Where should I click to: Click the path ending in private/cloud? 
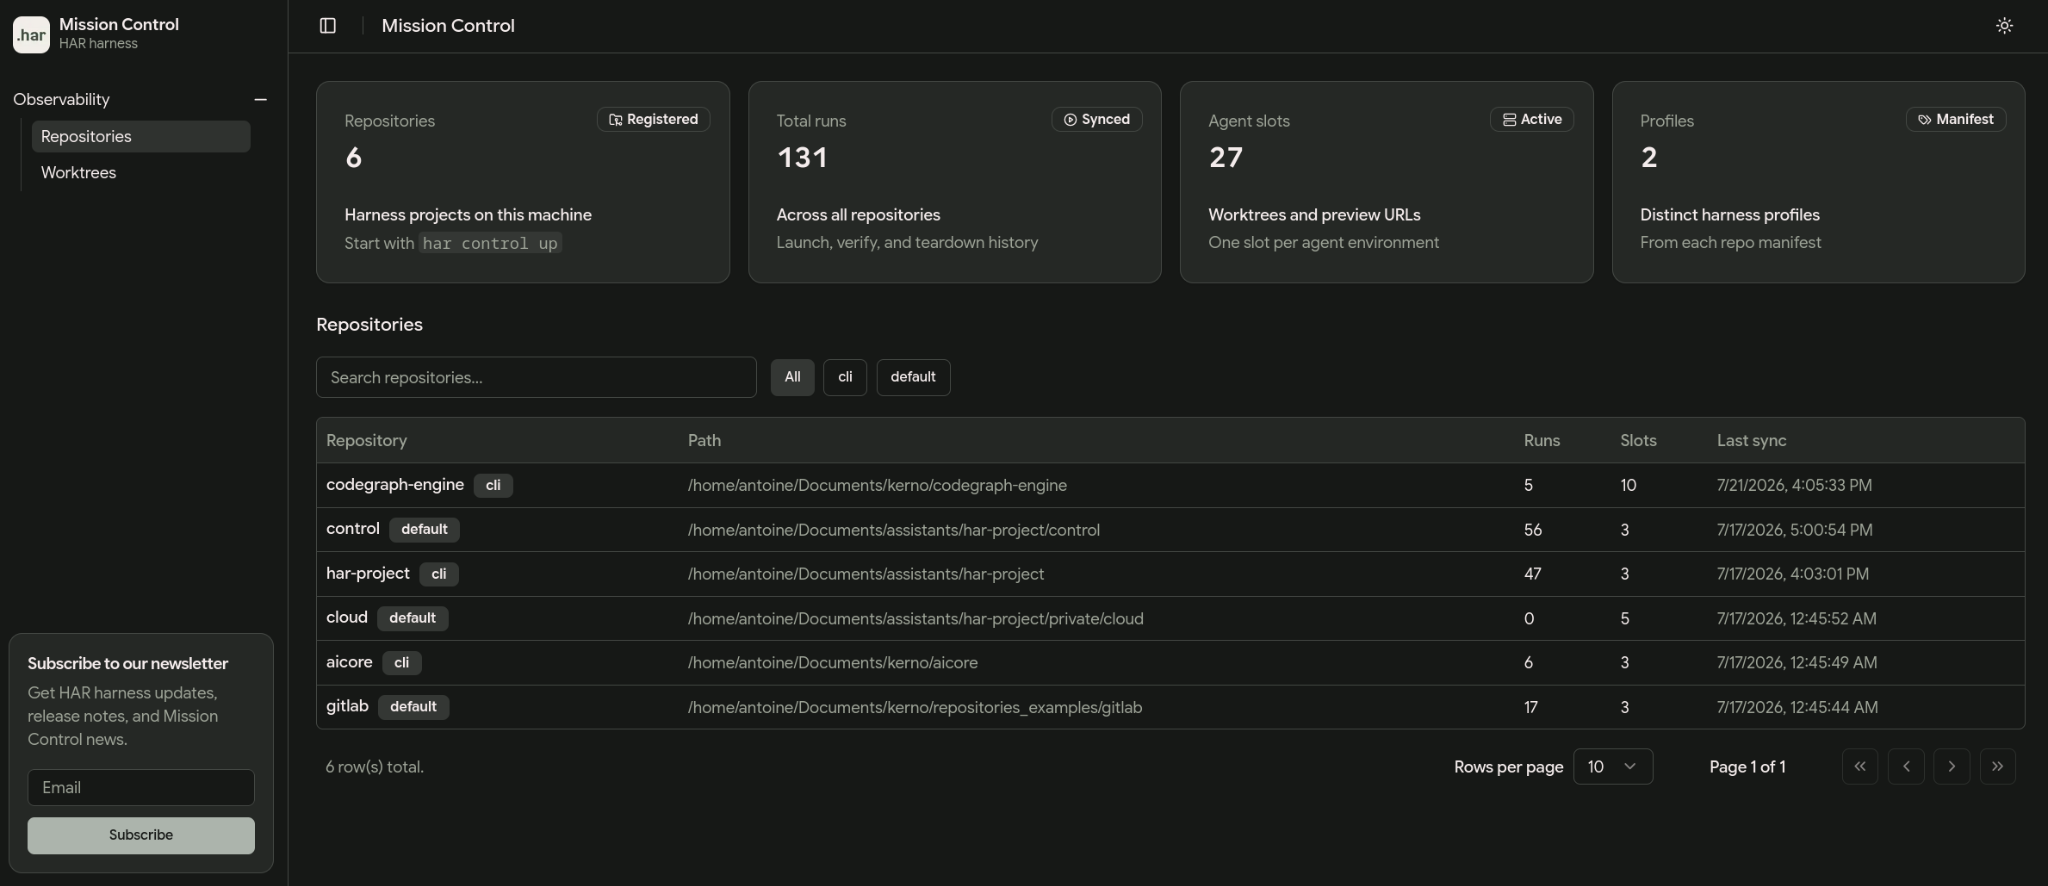pos(916,619)
